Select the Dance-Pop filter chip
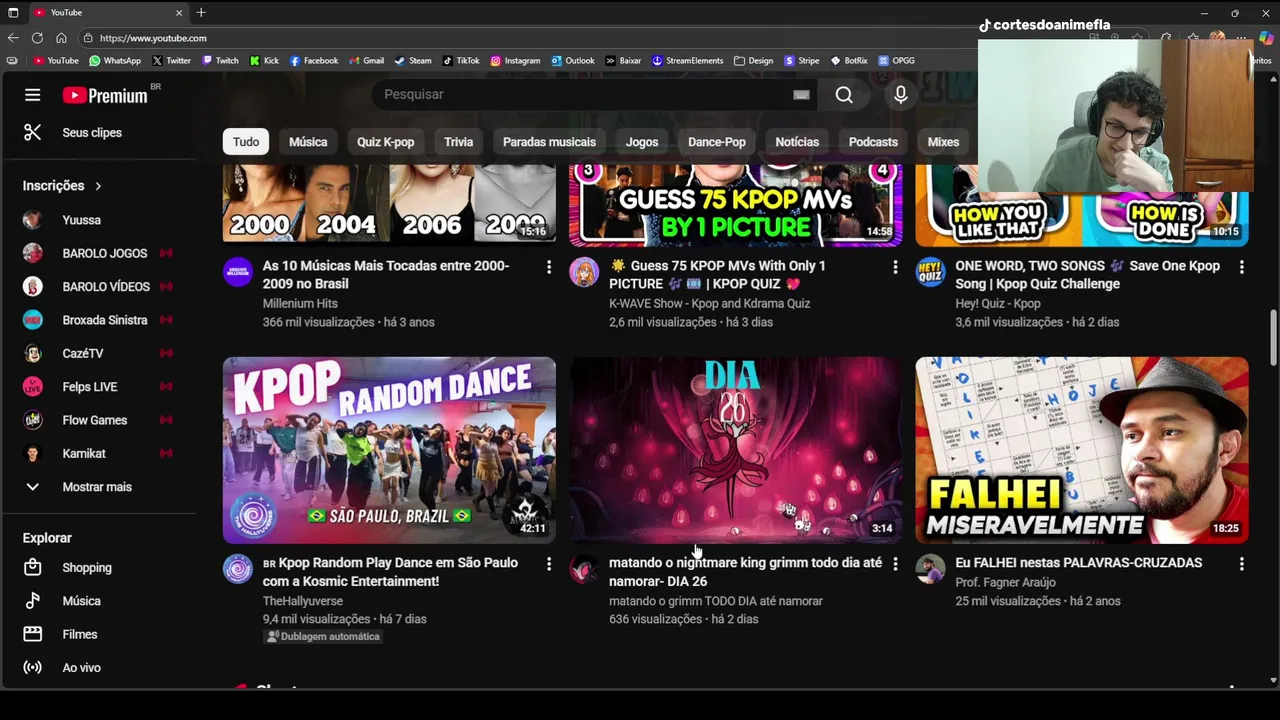Screen dimensions: 1280x720 pyautogui.click(x=717, y=142)
